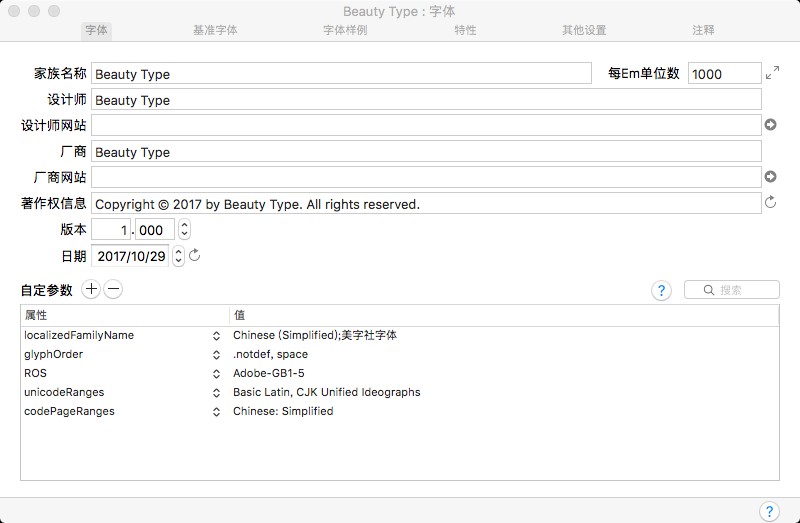Click the minor version 000 field
This screenshot has width=800, height=523.
coord(155,229)
